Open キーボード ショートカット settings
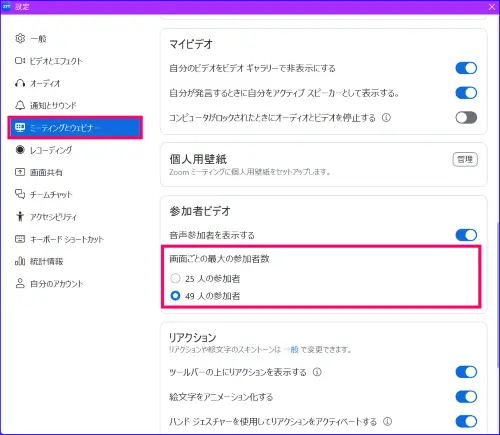500x435 pixels. (75, 239)
